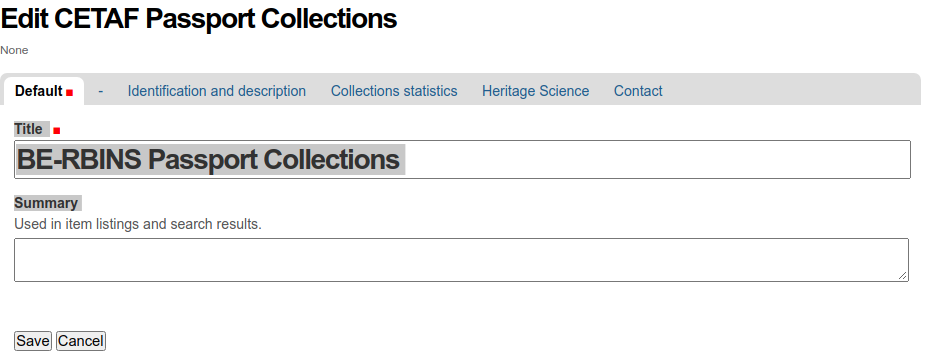Screen dimensions: 946x364
Task: Click the Edit CETAF Passport Collections heading
Action: (x=198, y=19)
